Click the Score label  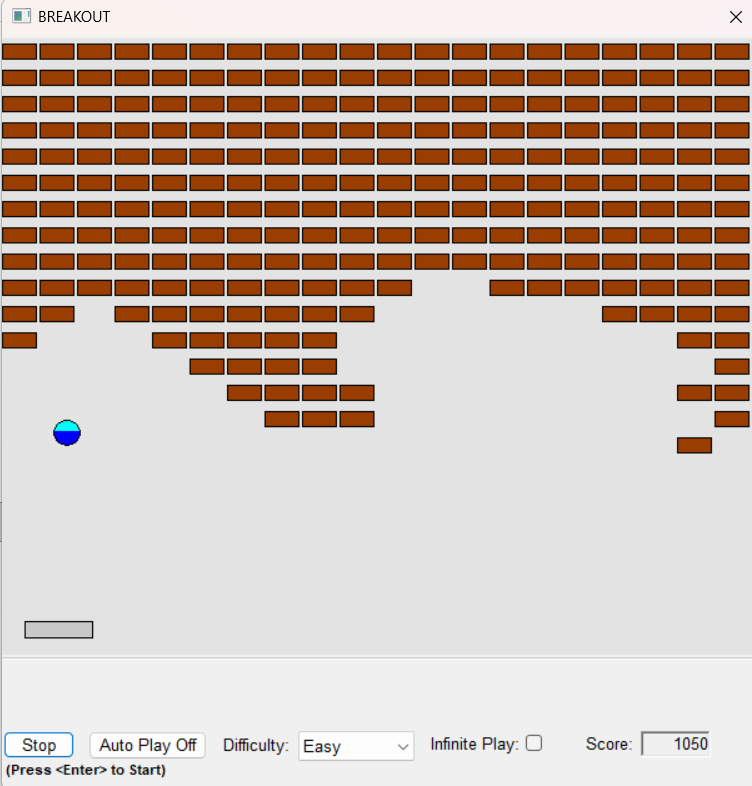coord(609,744)
